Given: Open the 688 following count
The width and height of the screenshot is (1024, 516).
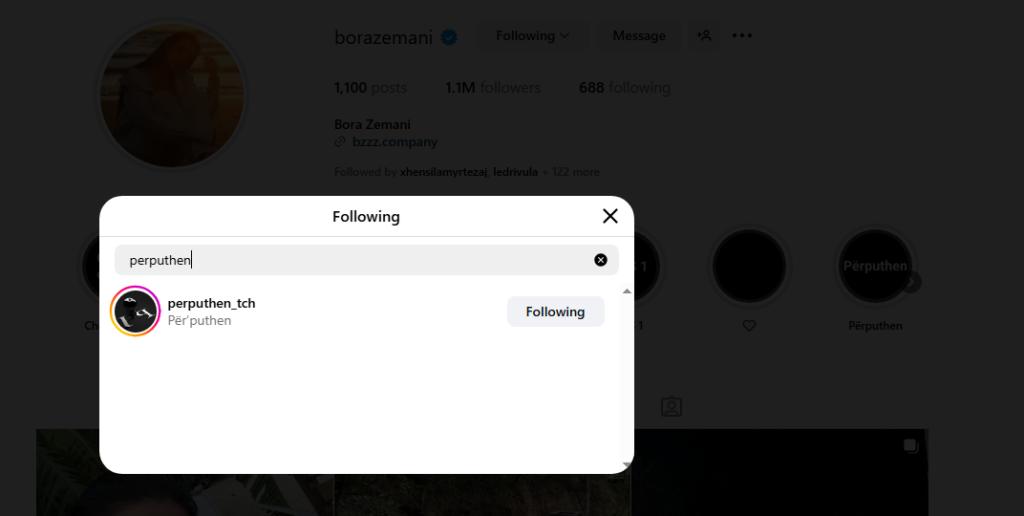Looking at the screenshot, I should pyautogui.click(x=624, y=88).
